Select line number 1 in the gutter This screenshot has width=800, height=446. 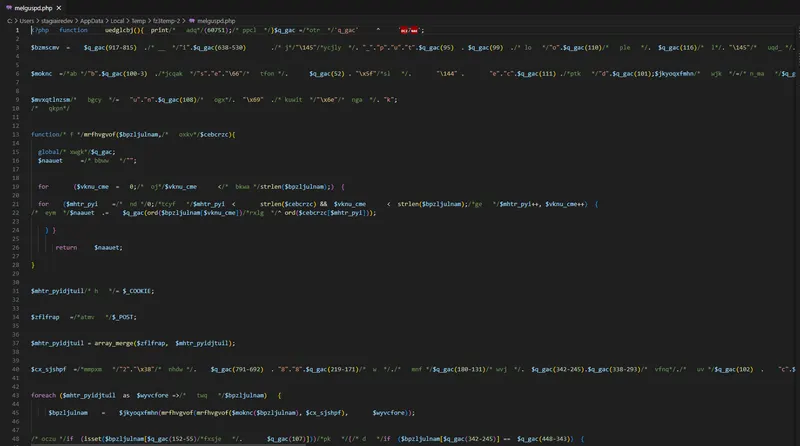pyautogui.click(x=17, y=30)
